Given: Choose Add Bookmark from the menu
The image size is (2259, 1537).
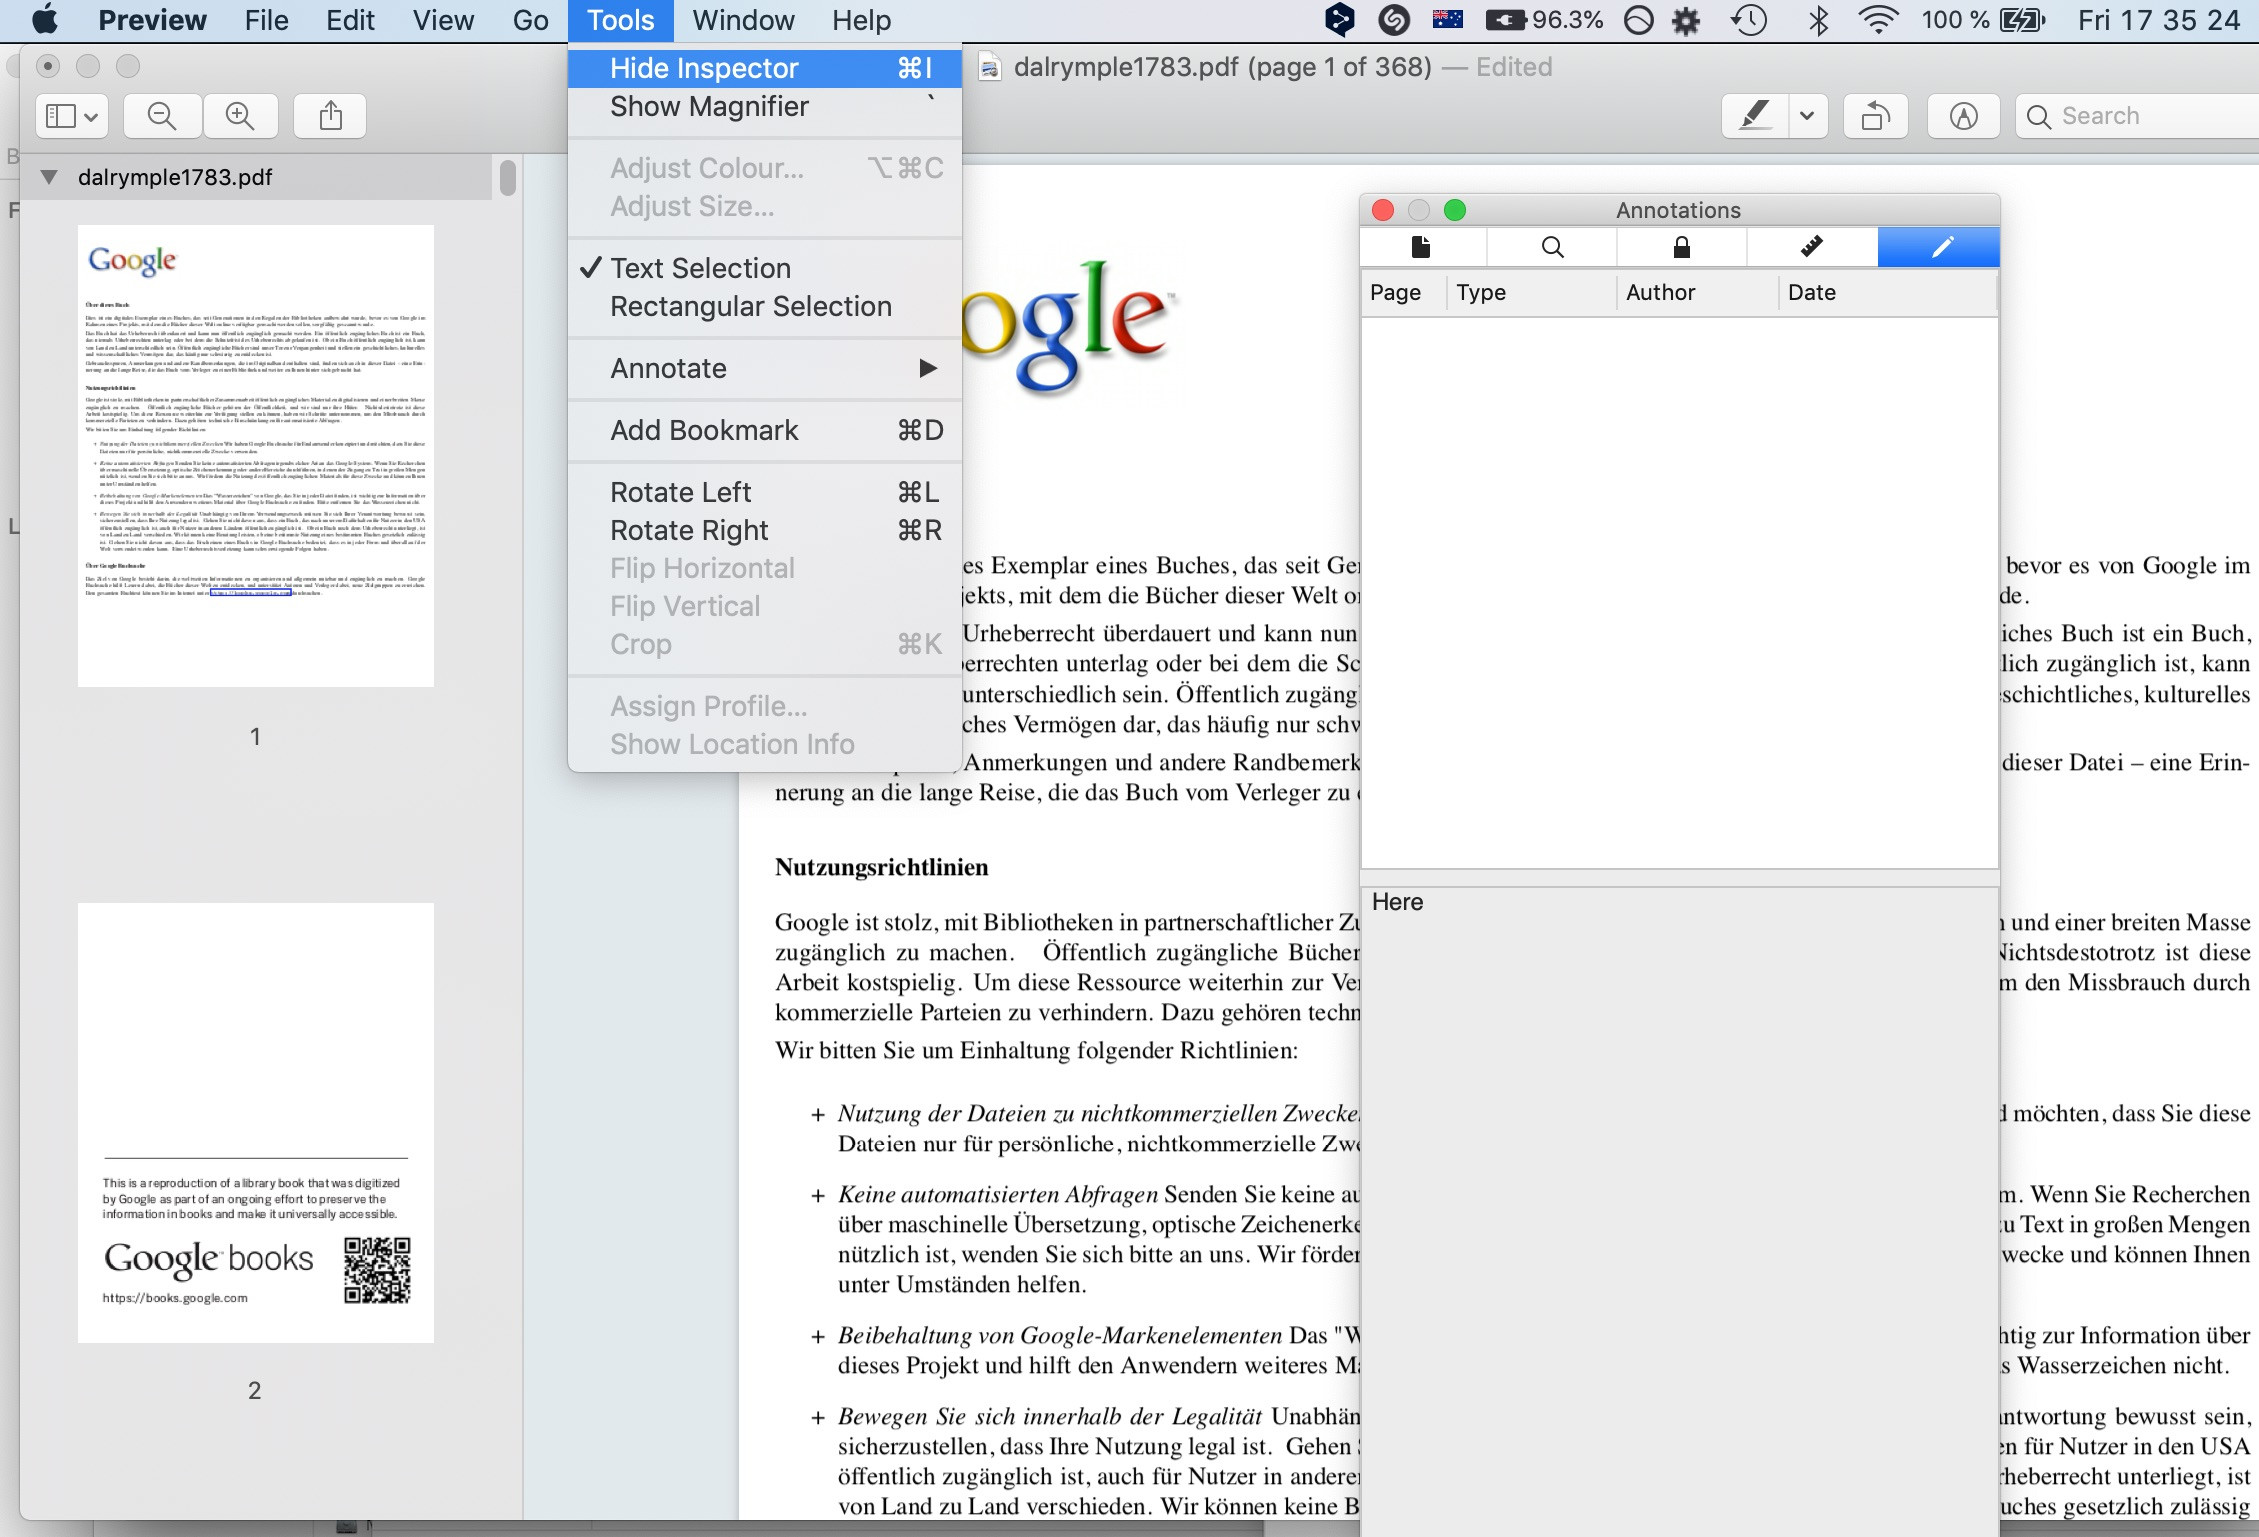Looking at the screenshot, I should [x=704, y=430].
